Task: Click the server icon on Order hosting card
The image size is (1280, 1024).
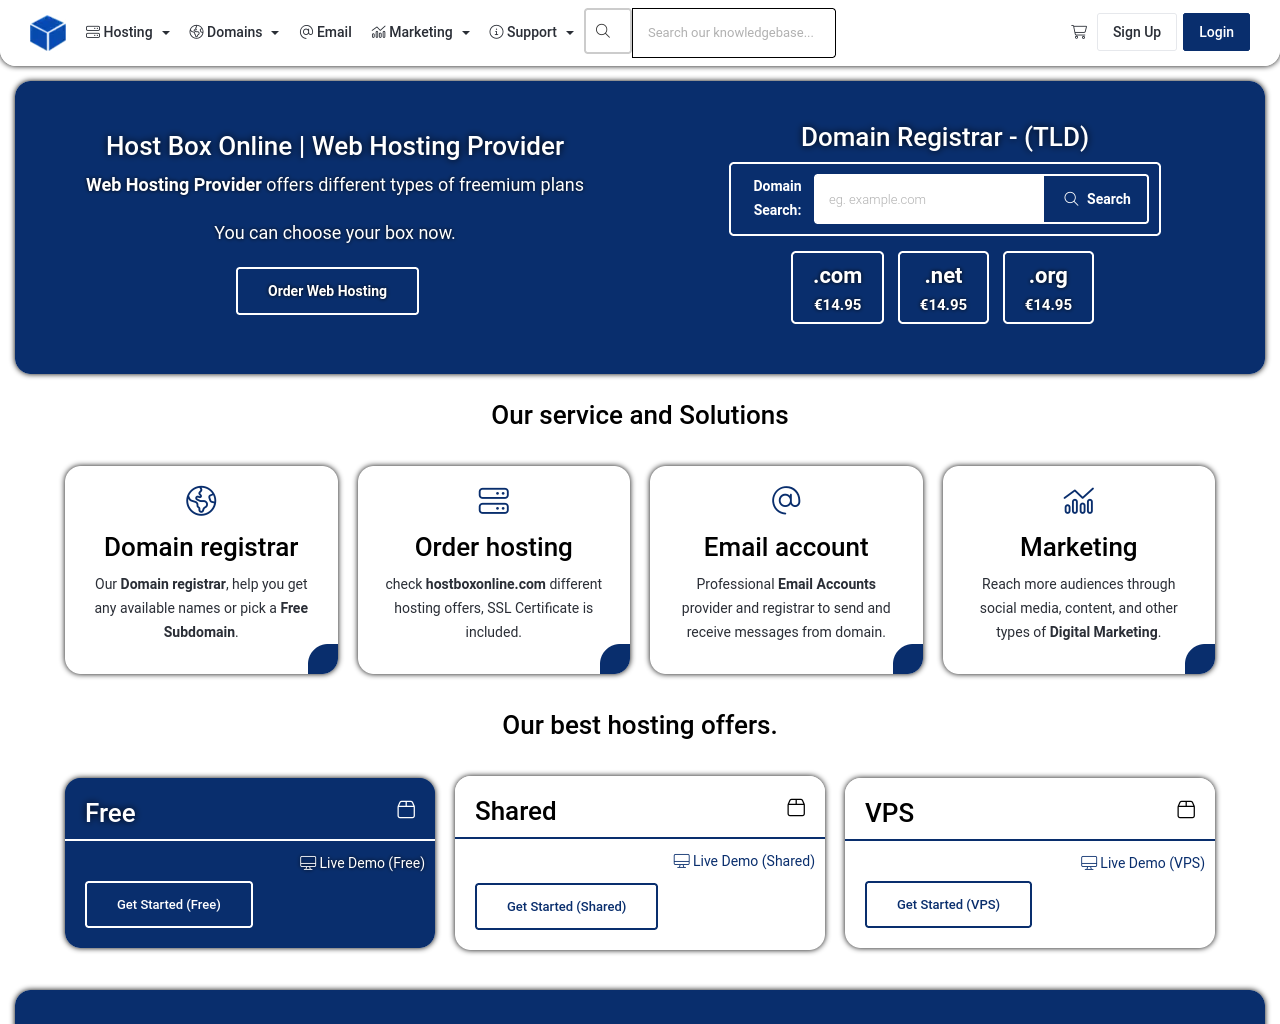Action: (494, 500)
